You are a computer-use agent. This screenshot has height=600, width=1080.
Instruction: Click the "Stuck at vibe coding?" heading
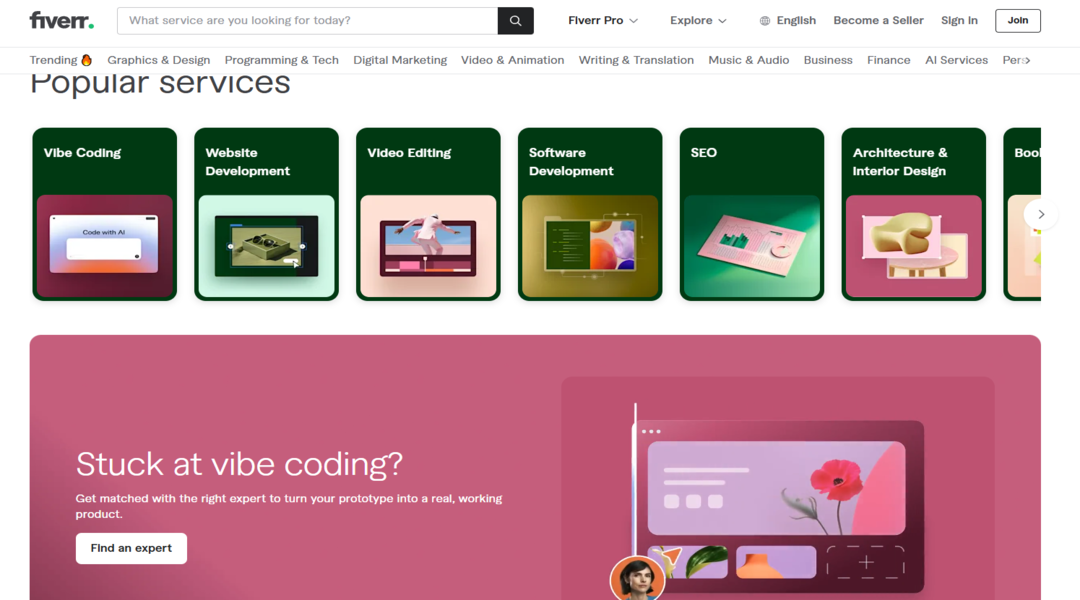(x=239, y=464)
